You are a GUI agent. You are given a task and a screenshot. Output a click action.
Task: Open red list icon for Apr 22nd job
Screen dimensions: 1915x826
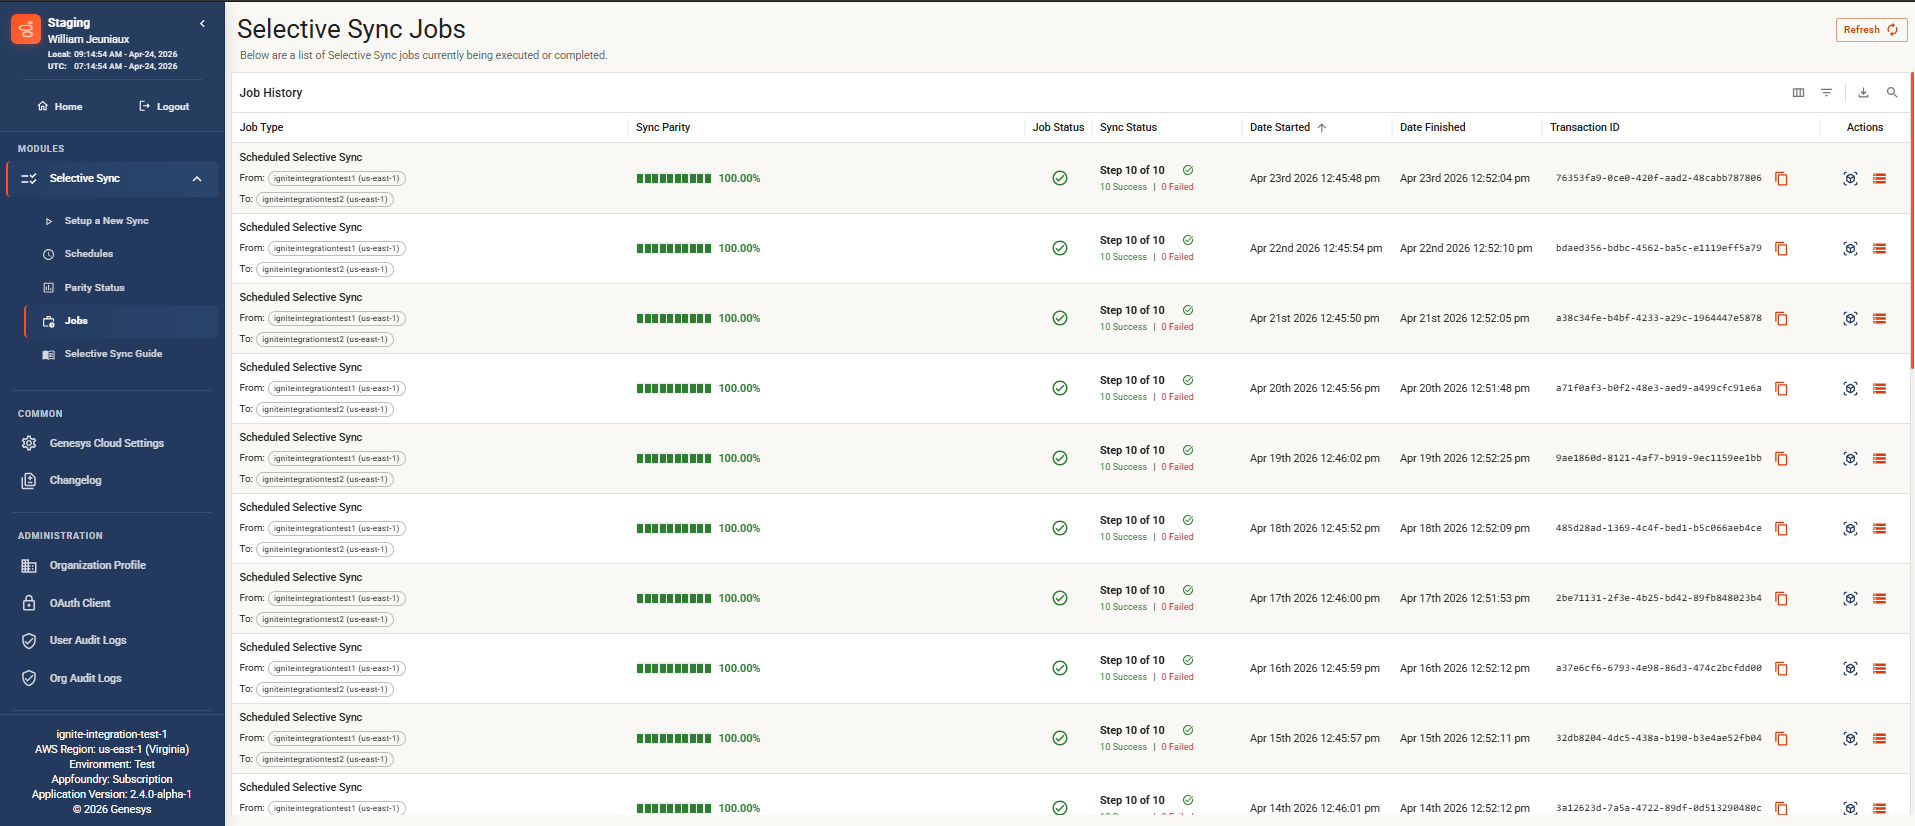click(1879, 248)
